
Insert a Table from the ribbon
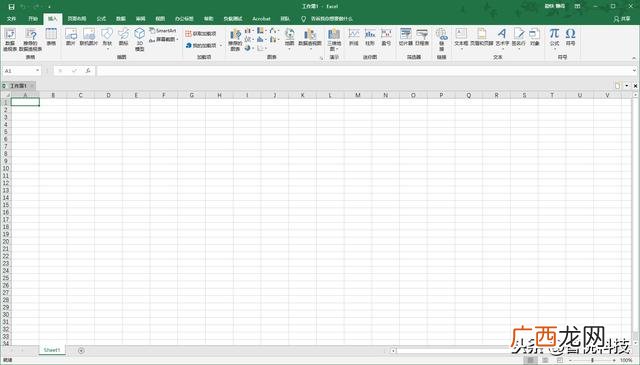point(51,37)
